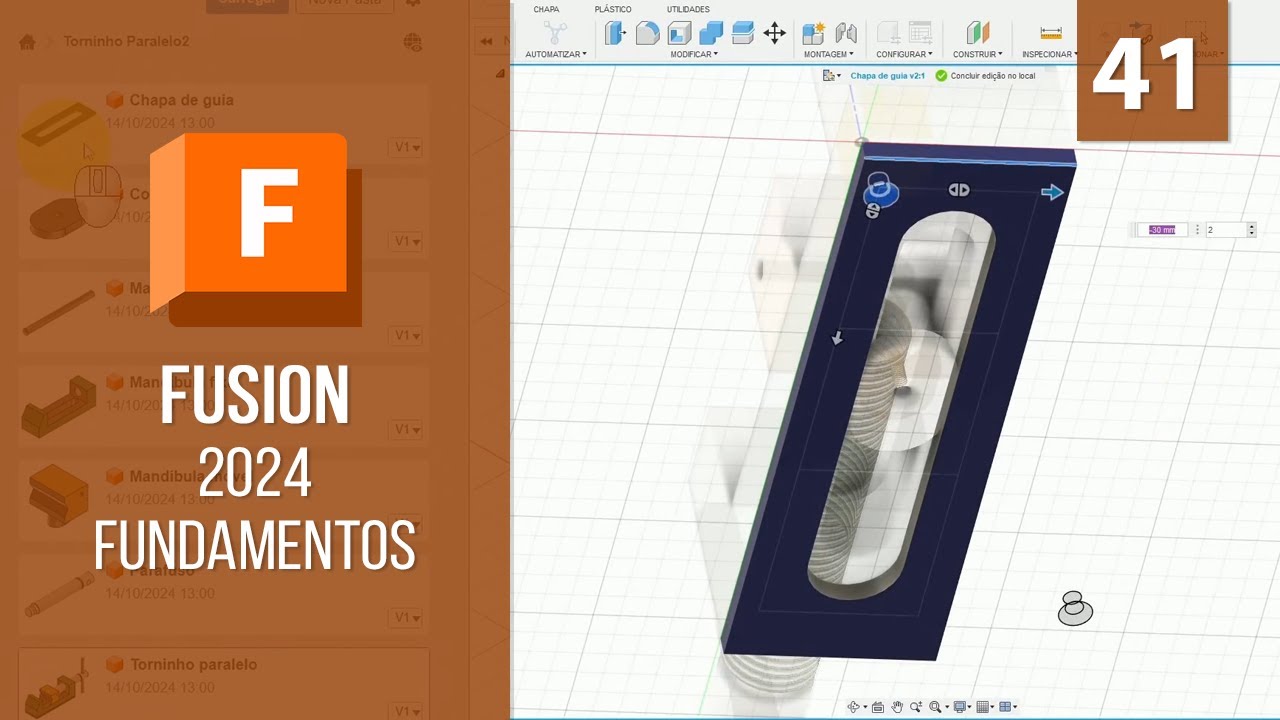Screen dimensions: 1280x720
Task: Click the Grid and Snaps icon
Action: point(984,707)
